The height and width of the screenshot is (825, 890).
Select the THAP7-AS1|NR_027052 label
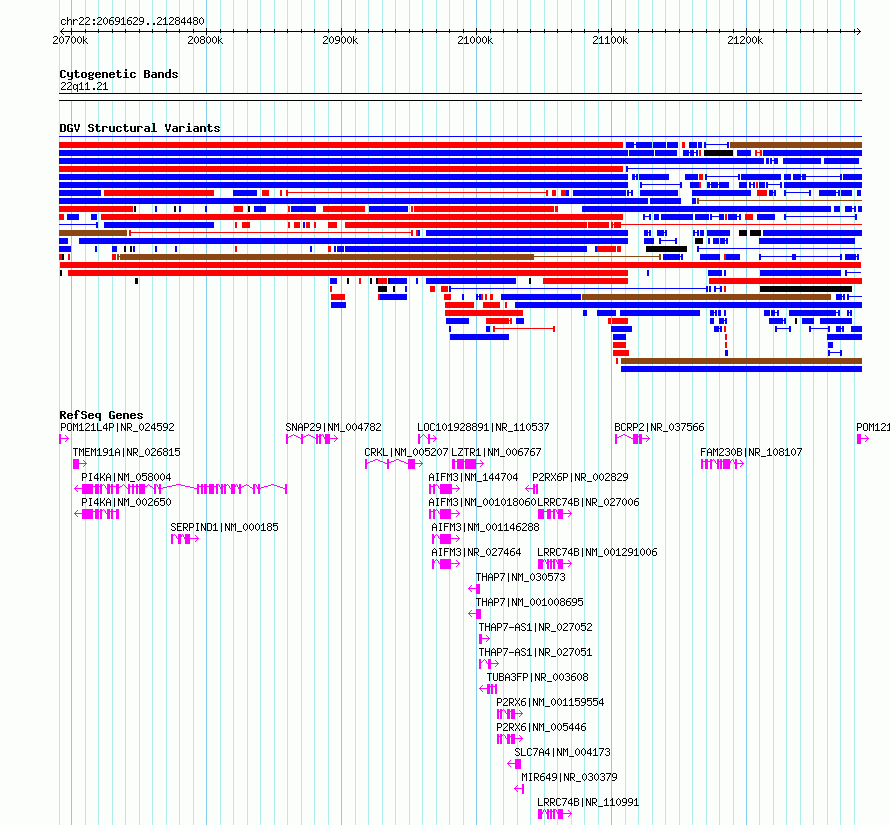pos(535,627)
